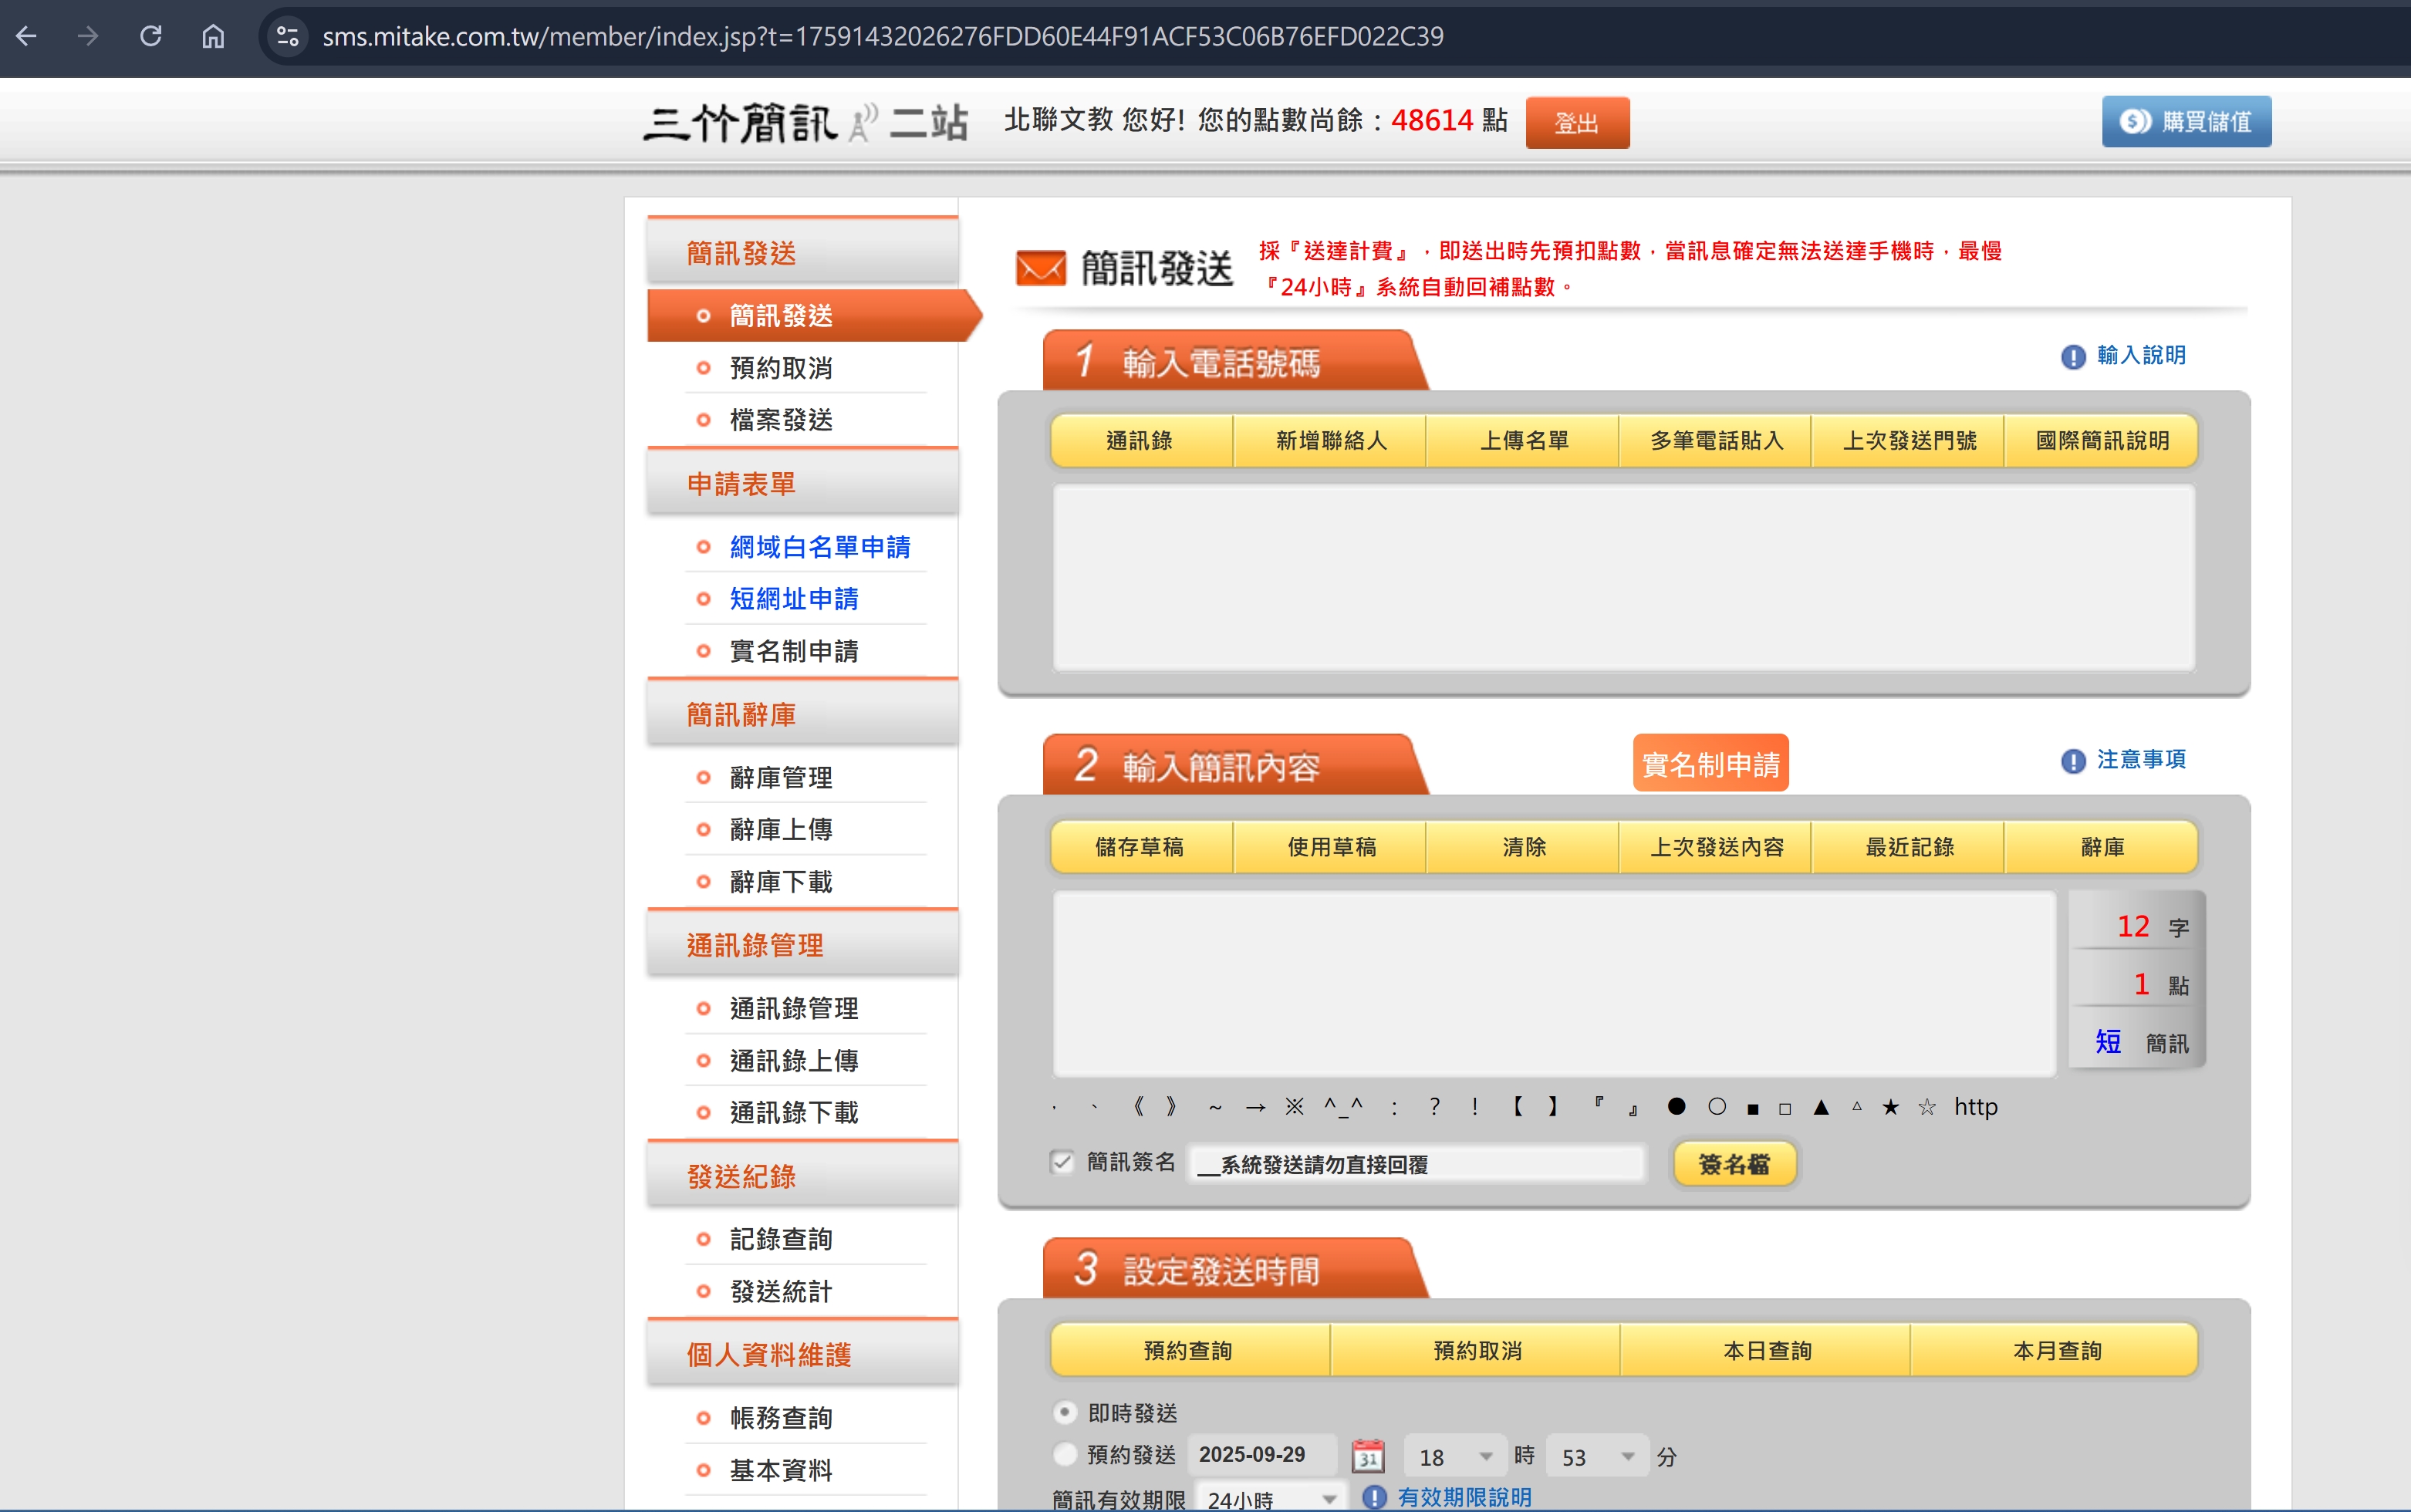Click the 儲存草稿 button

1140,847
